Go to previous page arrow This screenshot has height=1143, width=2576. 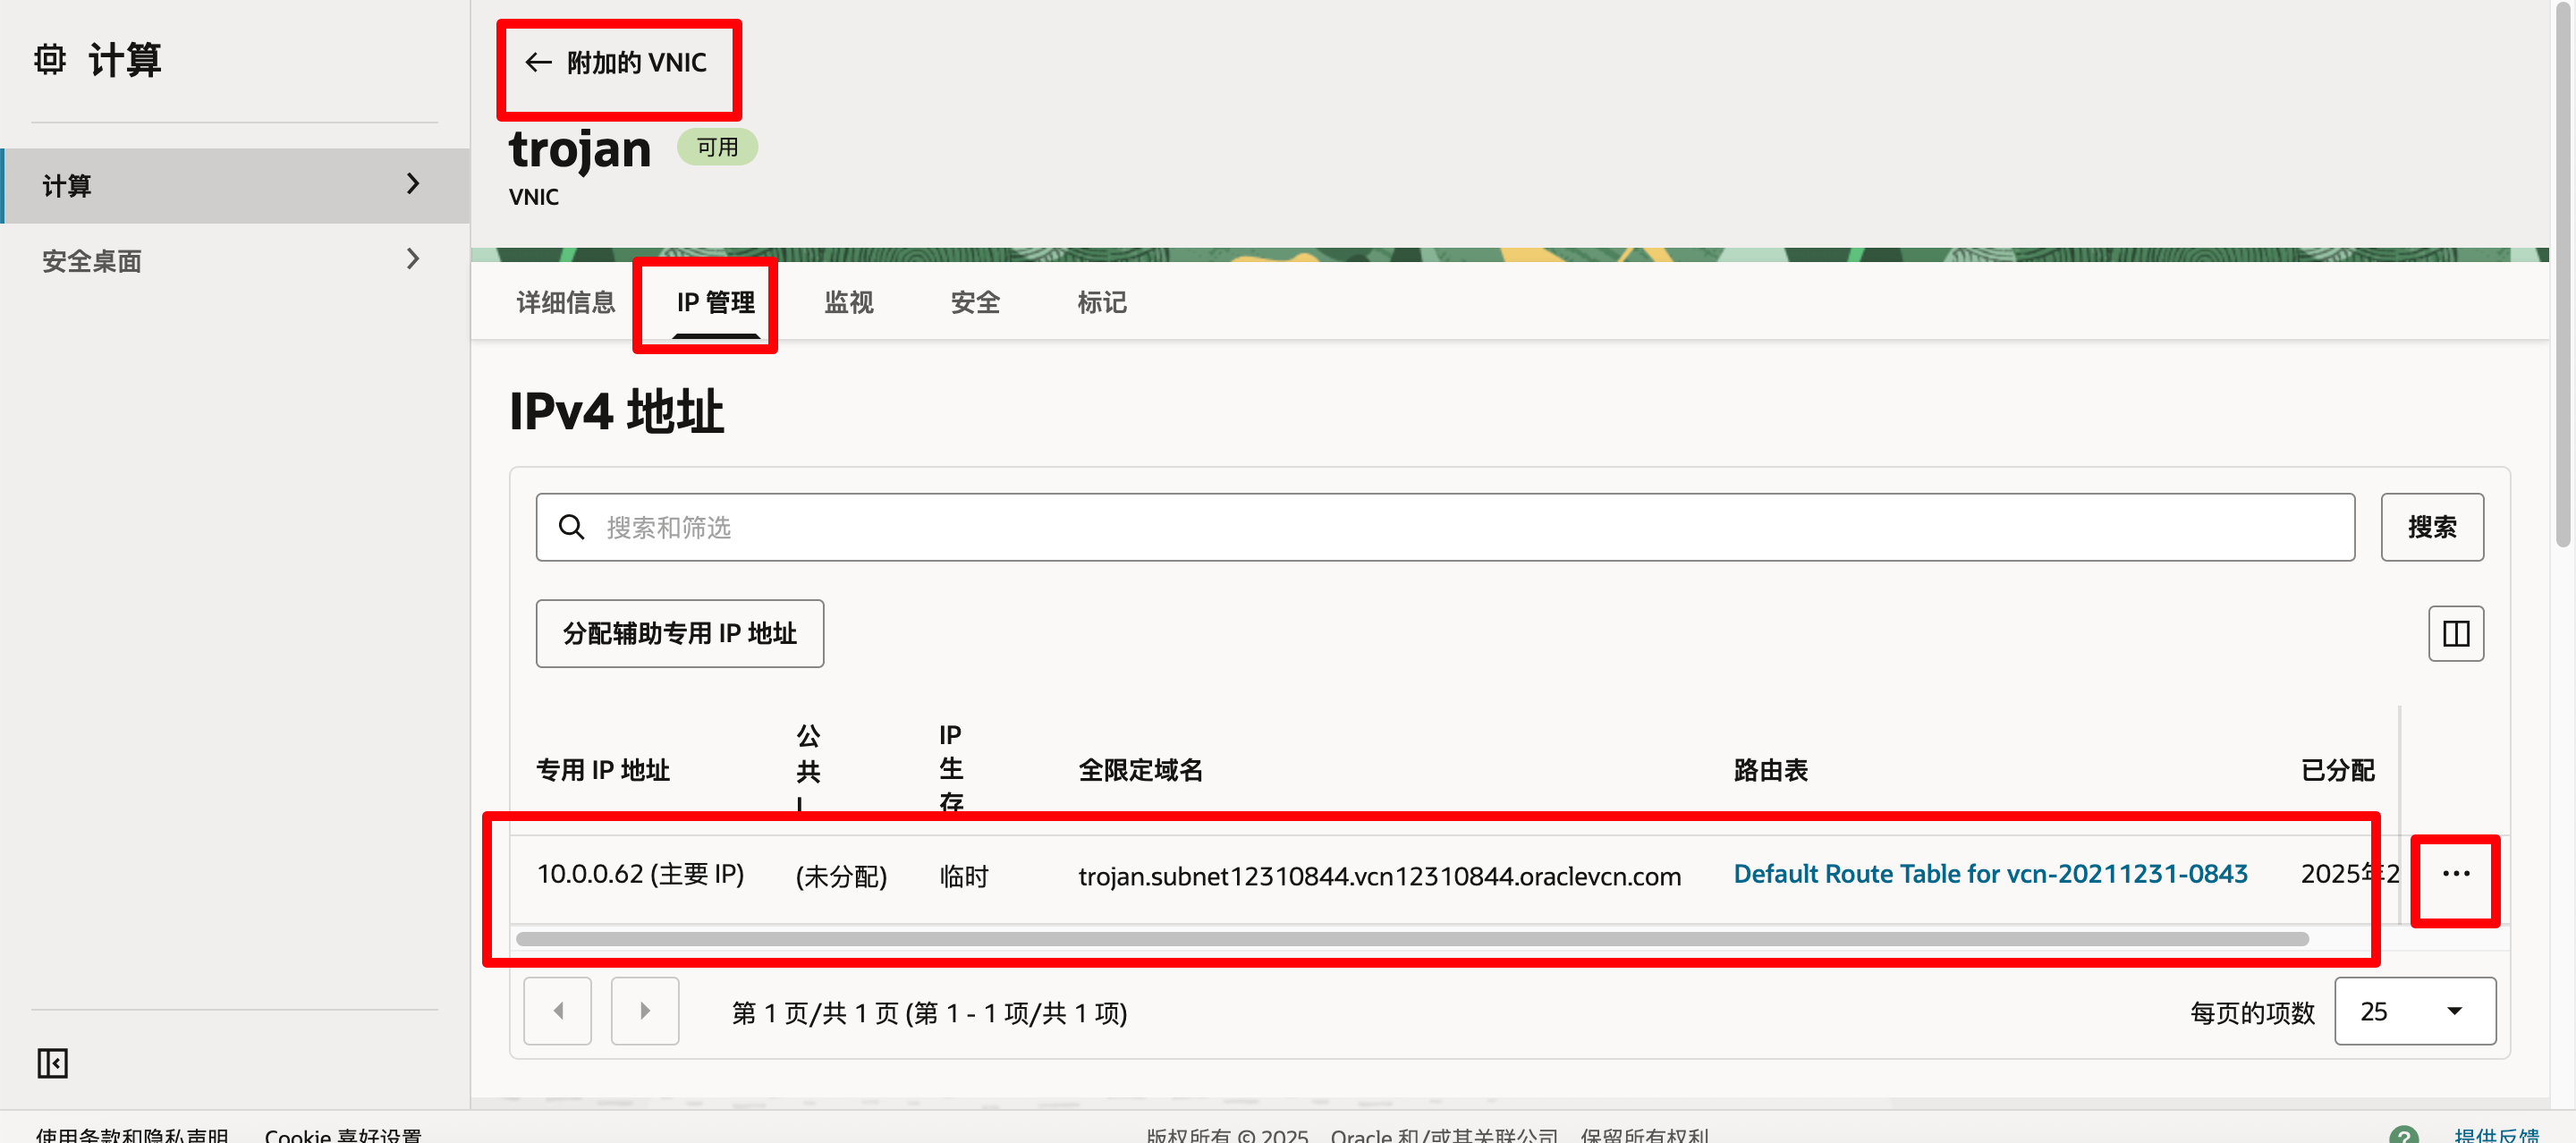pyautogui.click(x=557, y=1011)
